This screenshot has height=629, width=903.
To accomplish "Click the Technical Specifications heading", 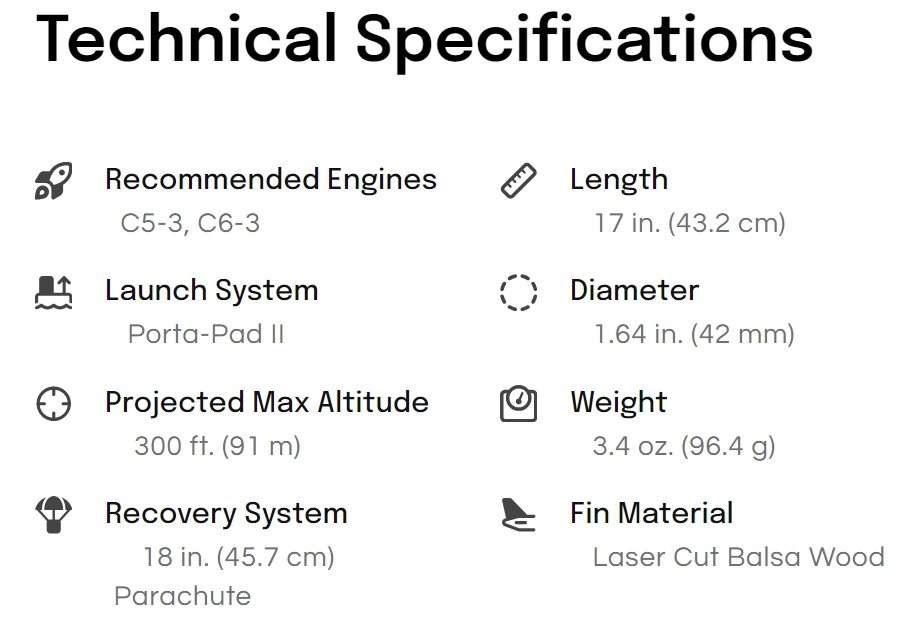I will (424, 40).
